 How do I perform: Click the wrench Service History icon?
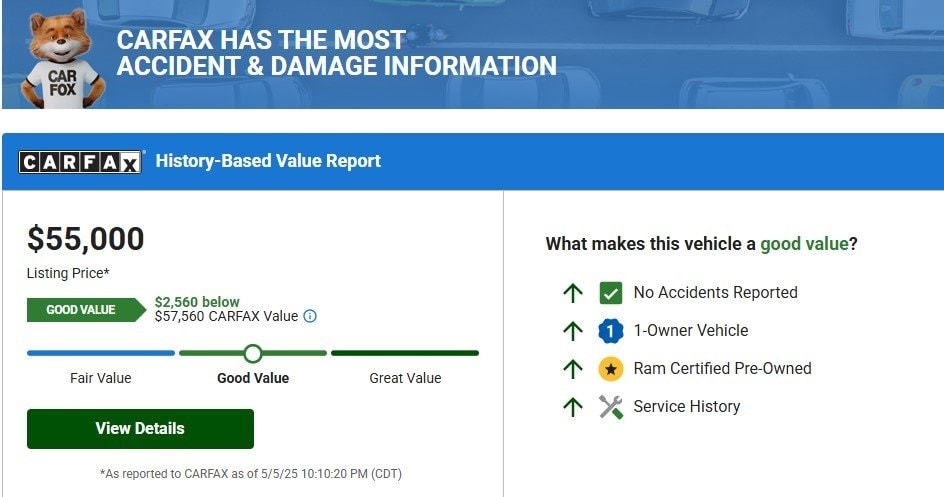click(x=610, y=407)
